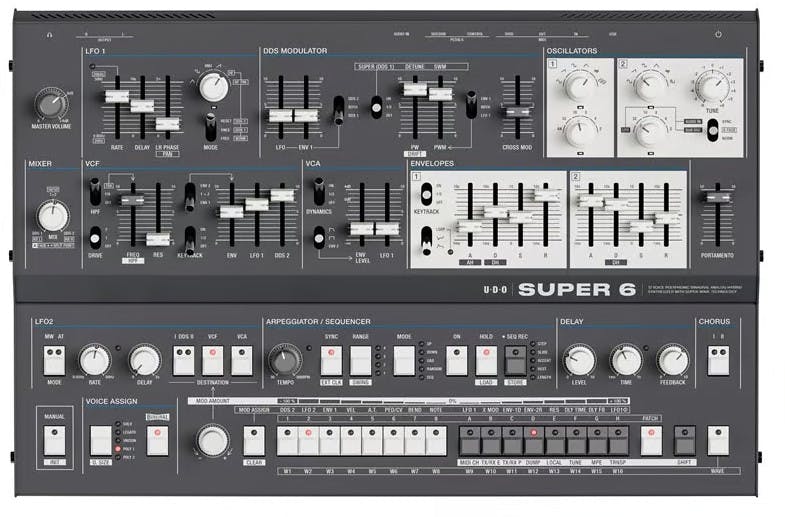Toggle the Oscillator 2 Sync switch
This screenshot has width=785, height=517.
(x=712, y=130)
